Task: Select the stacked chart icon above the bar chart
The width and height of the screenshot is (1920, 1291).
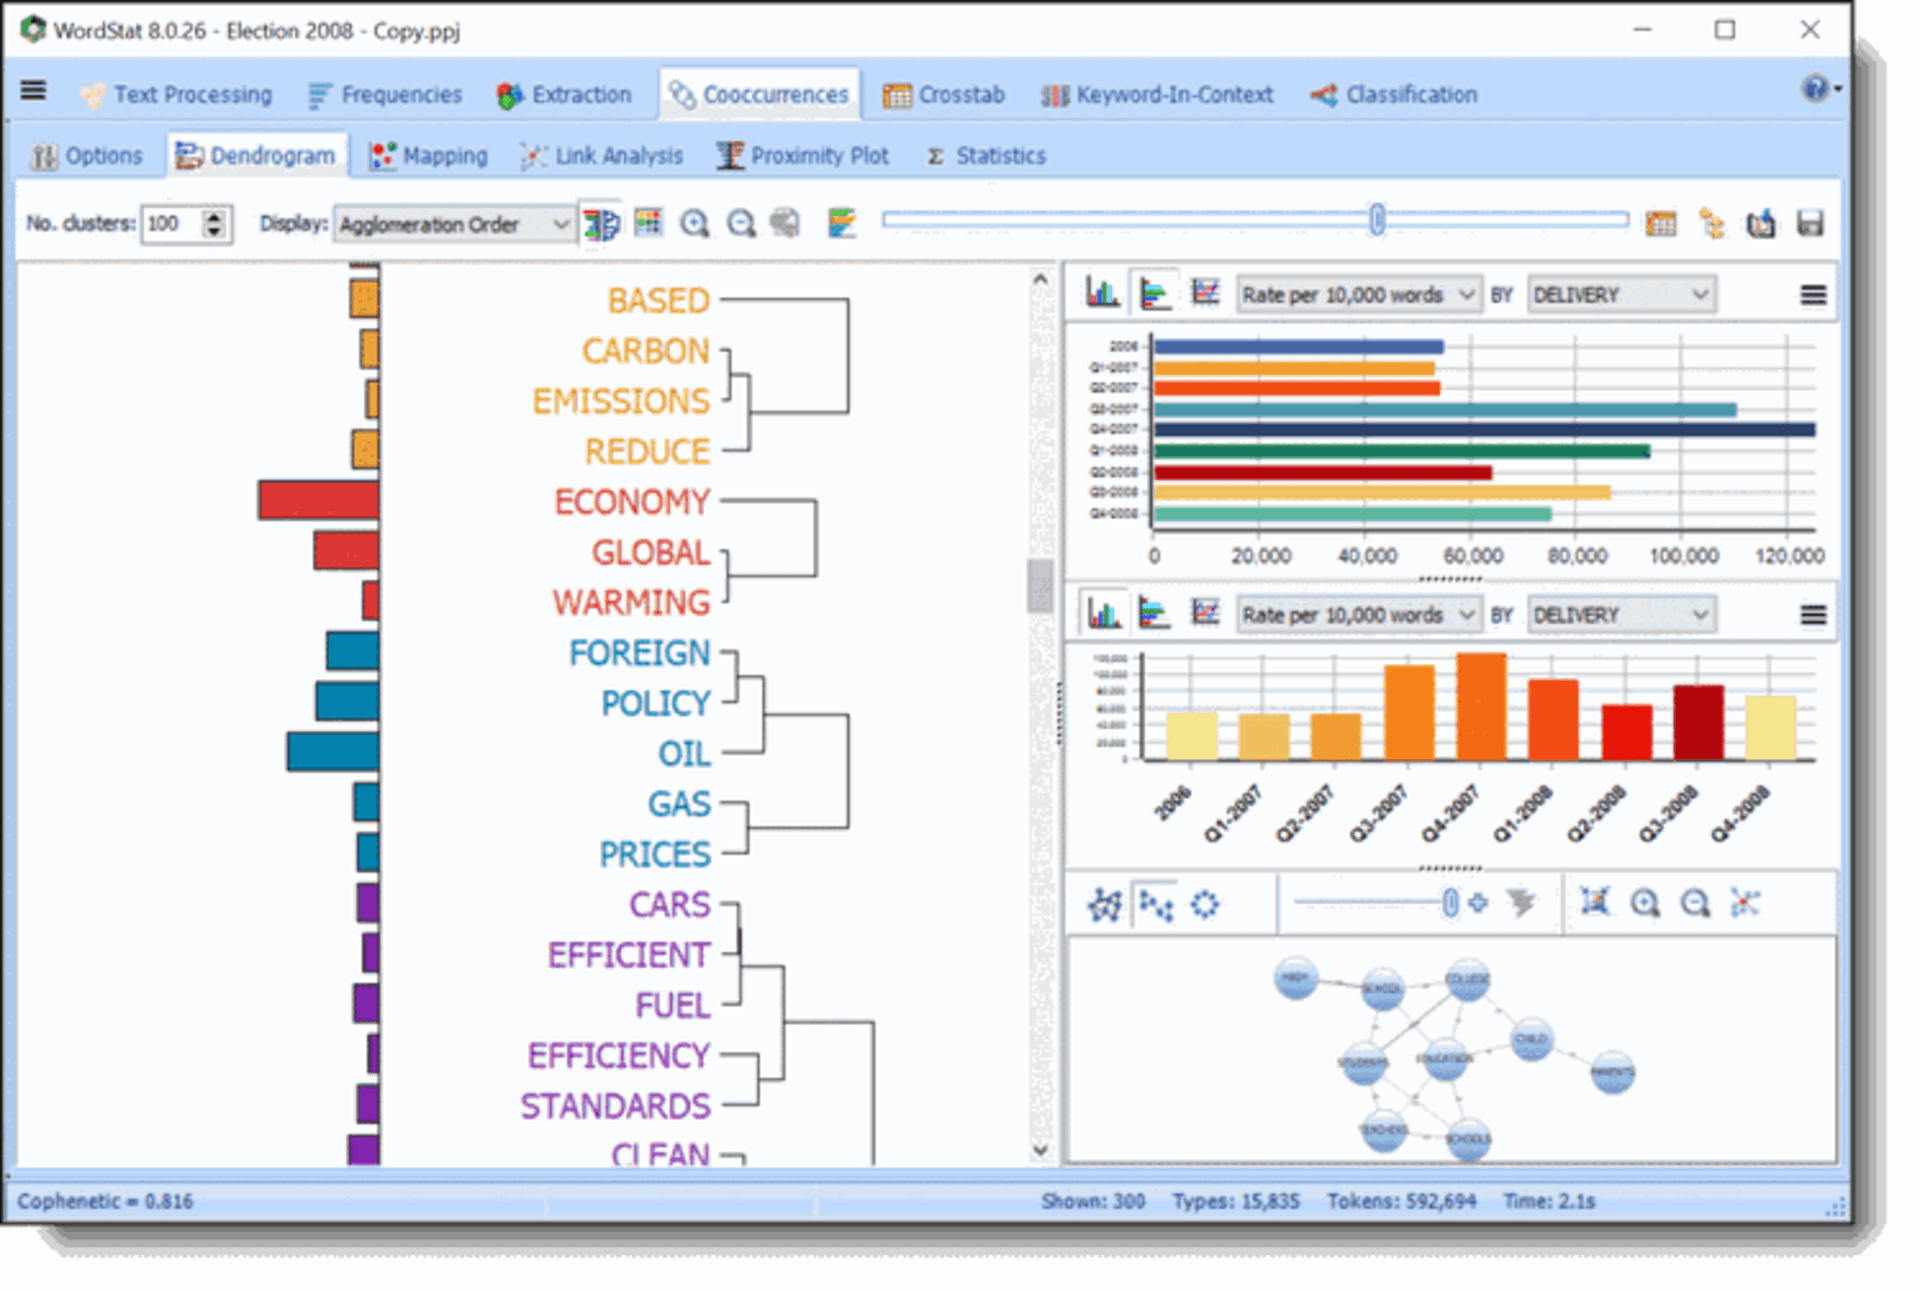Action: click(1155, 293)
